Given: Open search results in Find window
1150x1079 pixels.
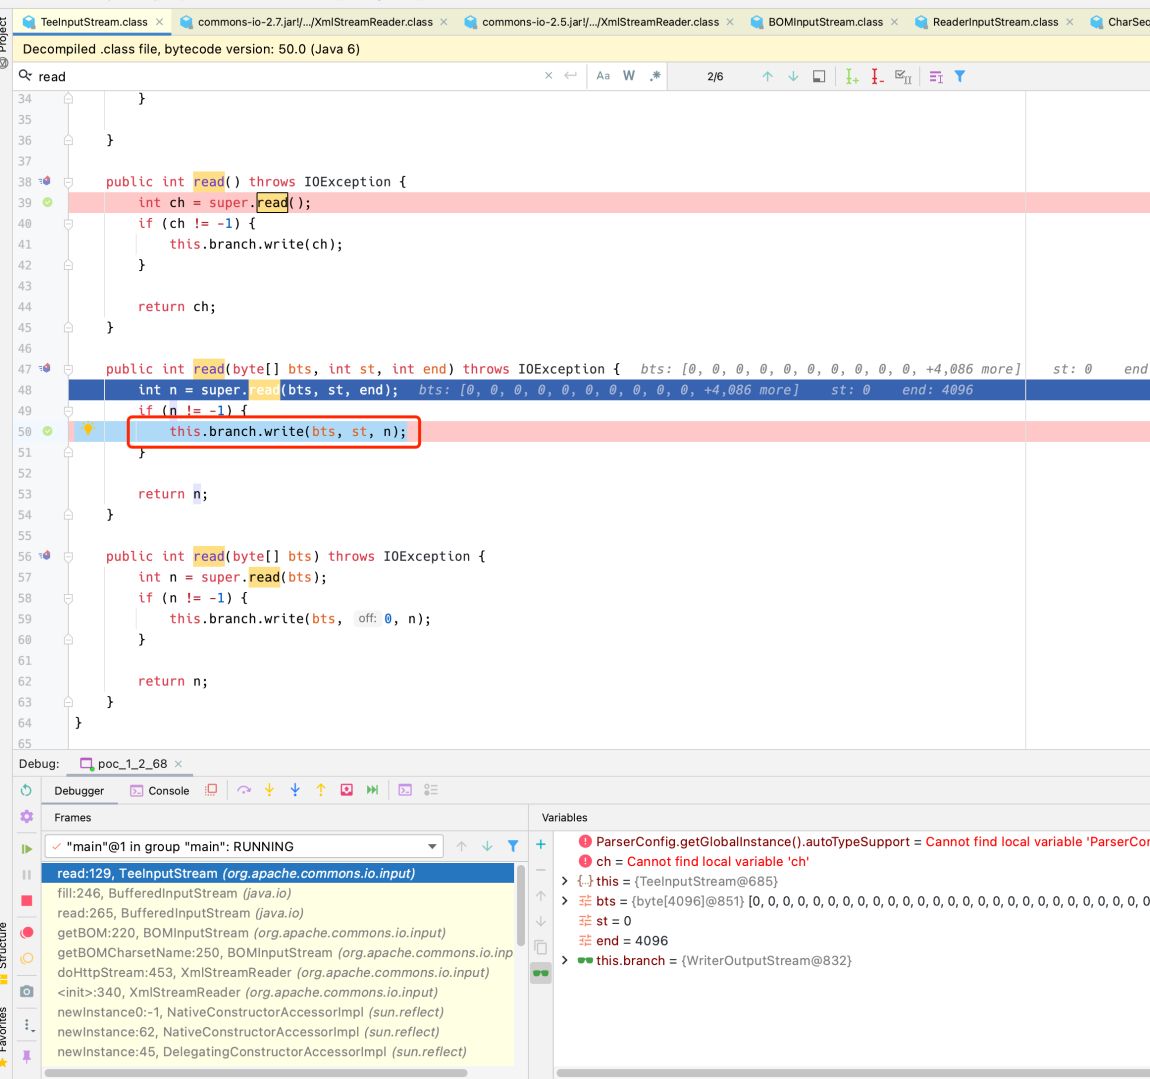Looking at the screenshot, I should click(x=818, y=76).
